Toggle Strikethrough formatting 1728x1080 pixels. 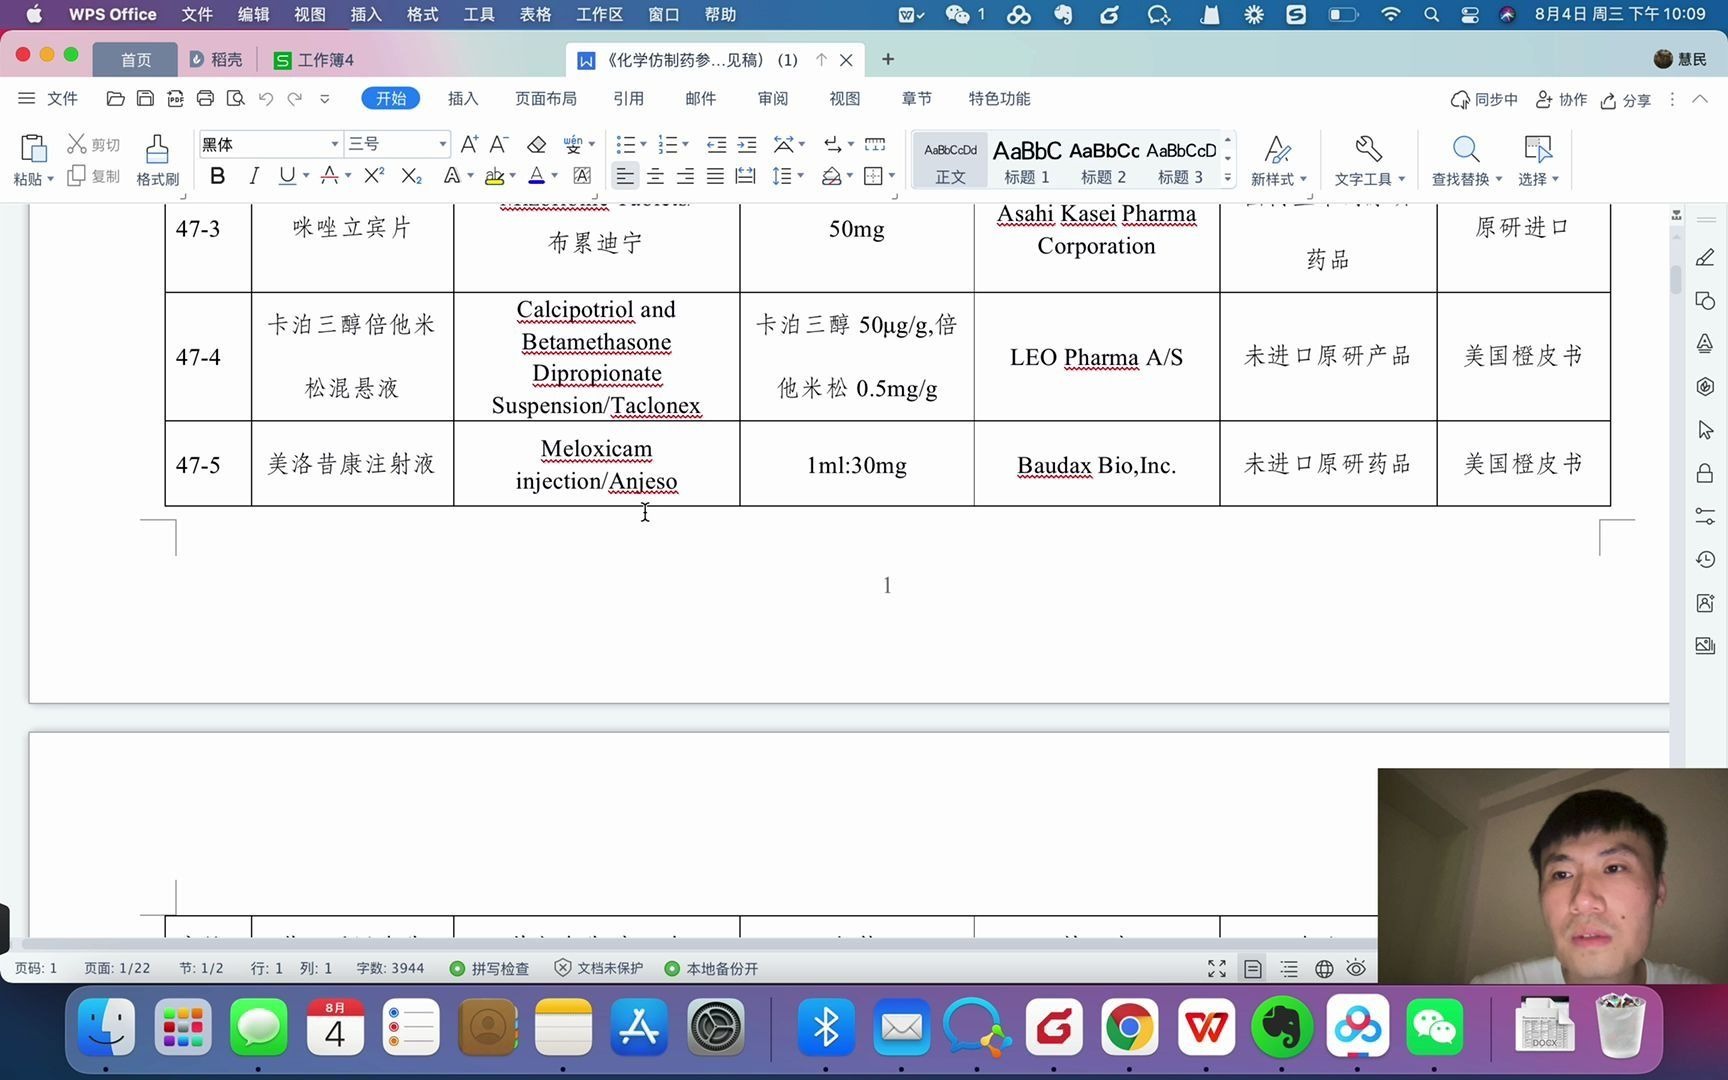329,176
